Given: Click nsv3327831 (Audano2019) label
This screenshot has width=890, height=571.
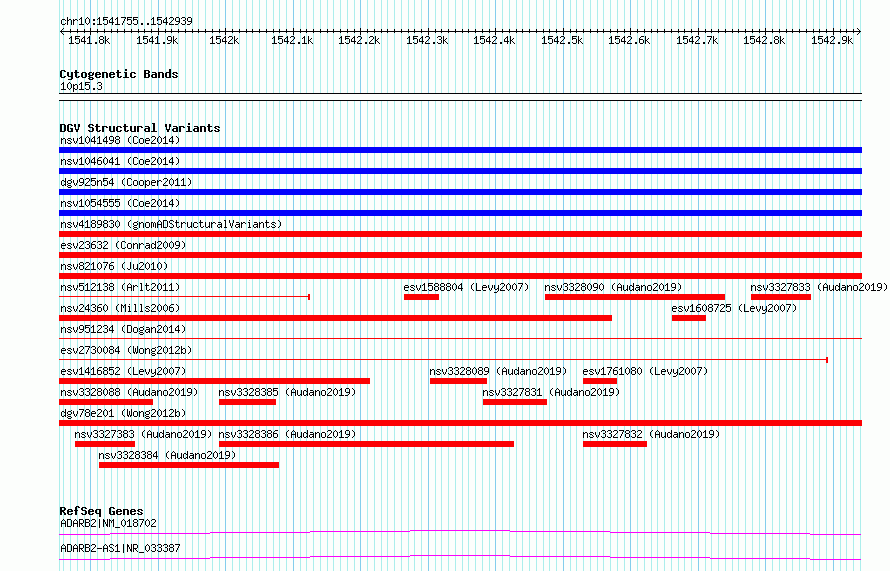Looking at the screenshot, I should click(551, 392).
